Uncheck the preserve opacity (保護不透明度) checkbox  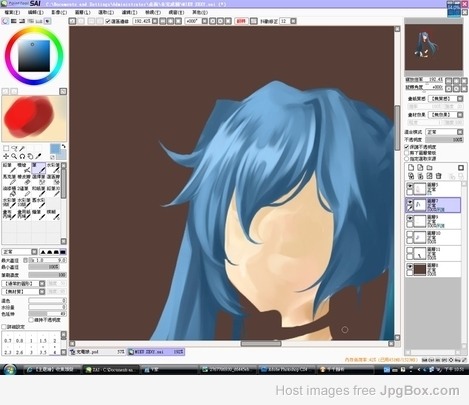point(407,147)
